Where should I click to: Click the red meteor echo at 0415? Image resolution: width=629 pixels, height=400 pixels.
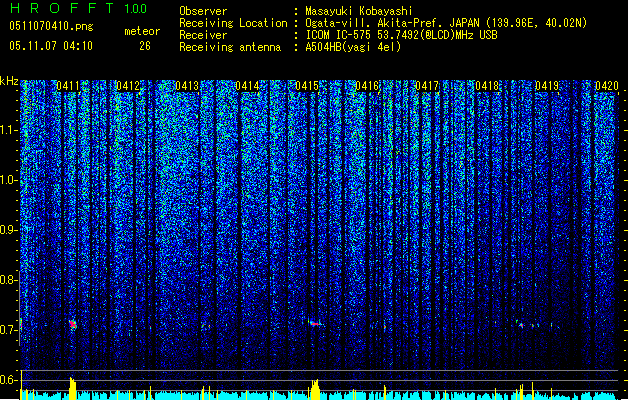[x=315, y=323]
